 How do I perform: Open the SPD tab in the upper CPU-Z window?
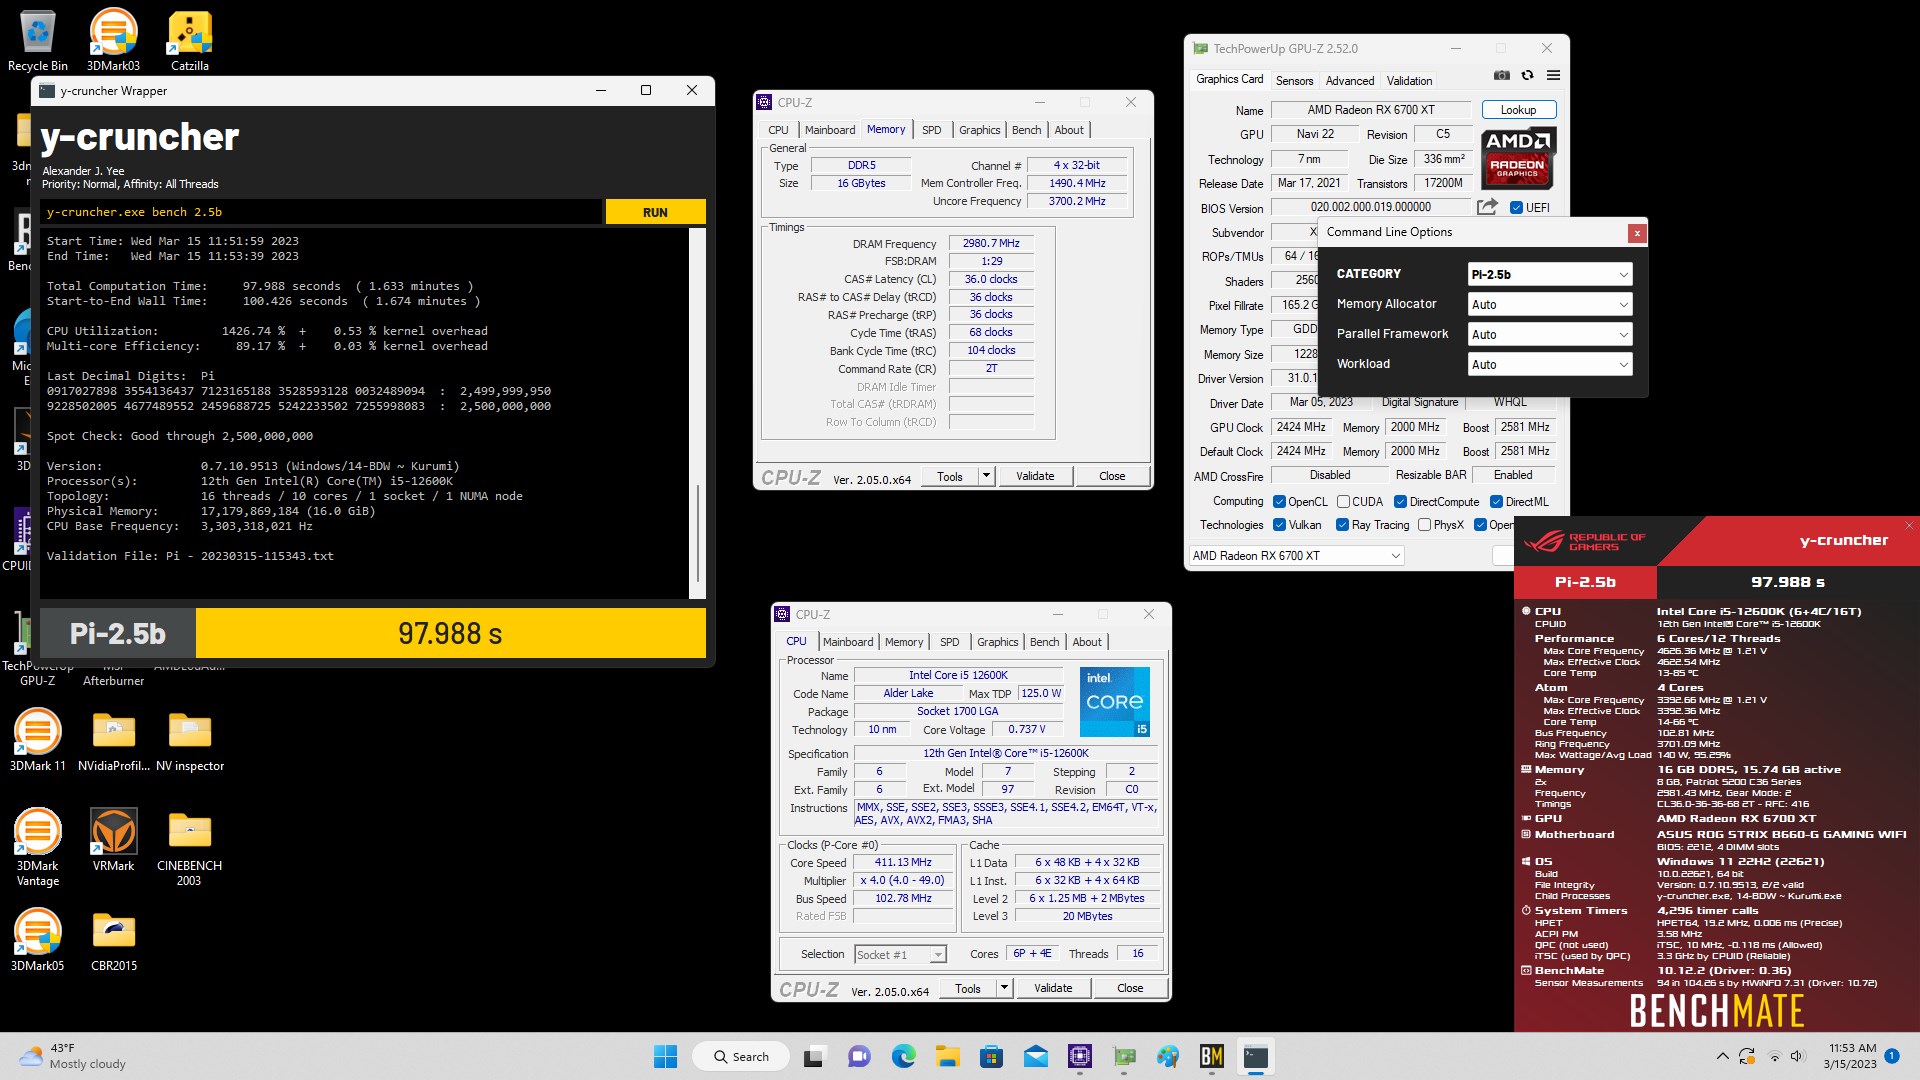931,130
